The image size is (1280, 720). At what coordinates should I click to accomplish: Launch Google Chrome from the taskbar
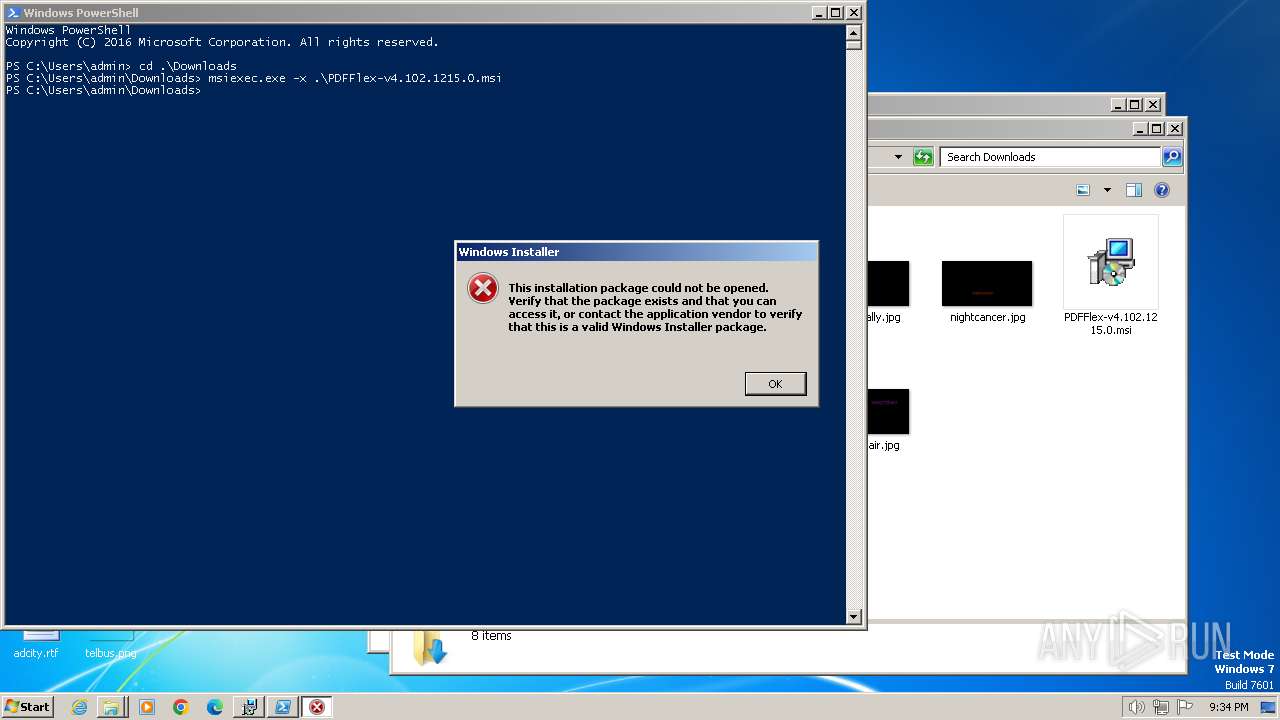(181, 707)
